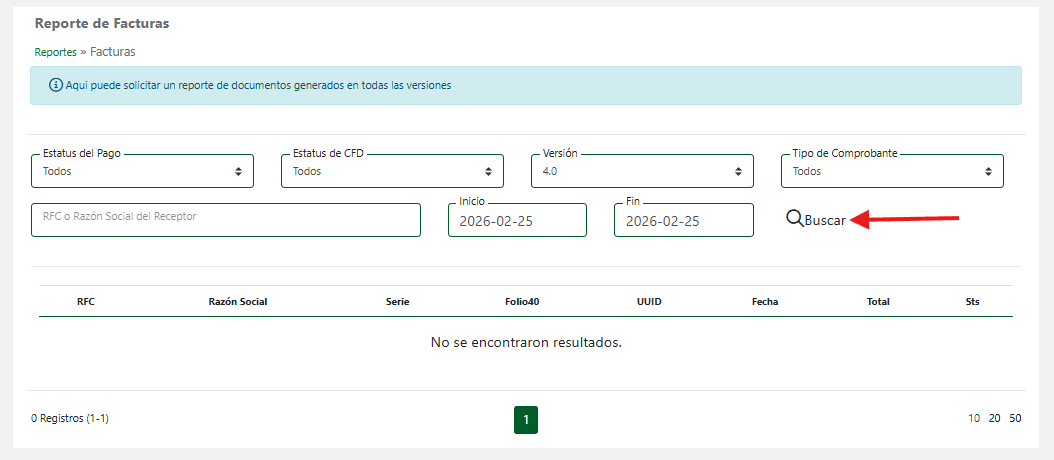Screen dimensions: 1054x460
Task: Click the Fin date field
Action: click(x=683, y=221)
